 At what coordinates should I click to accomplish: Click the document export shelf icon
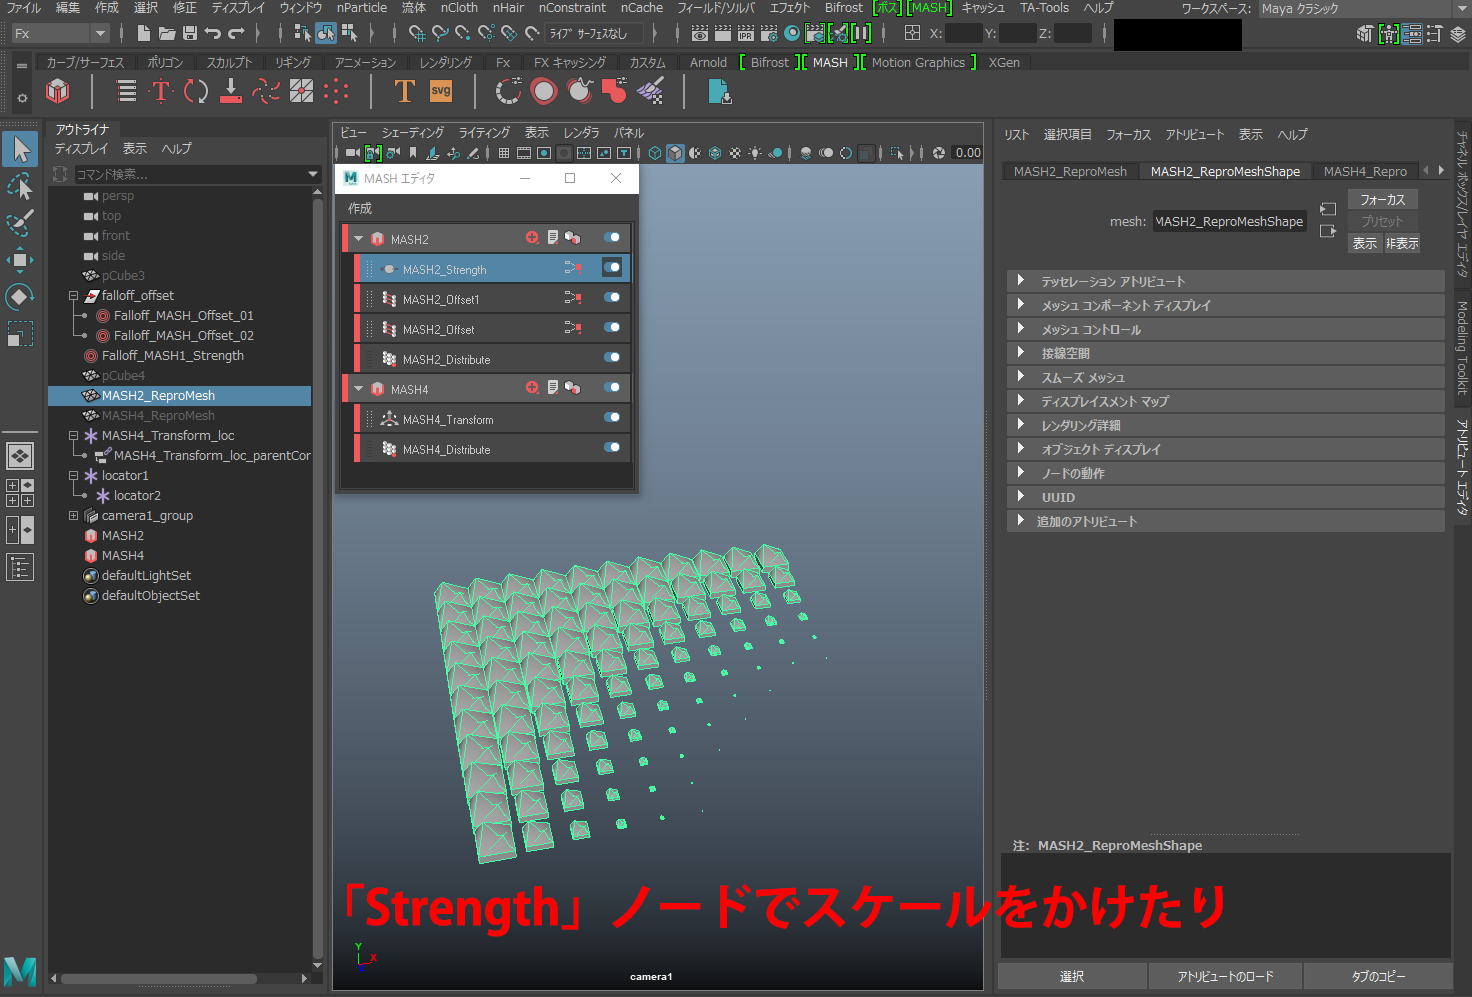719,92
